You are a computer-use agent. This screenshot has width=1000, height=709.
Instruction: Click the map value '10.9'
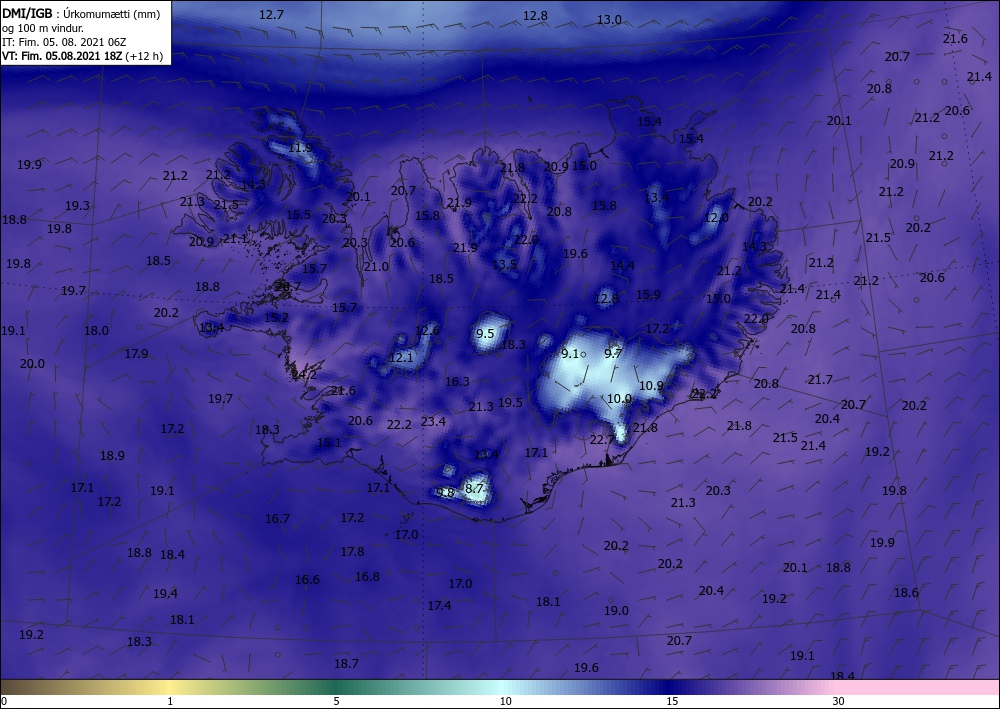(x=651, y=386)
